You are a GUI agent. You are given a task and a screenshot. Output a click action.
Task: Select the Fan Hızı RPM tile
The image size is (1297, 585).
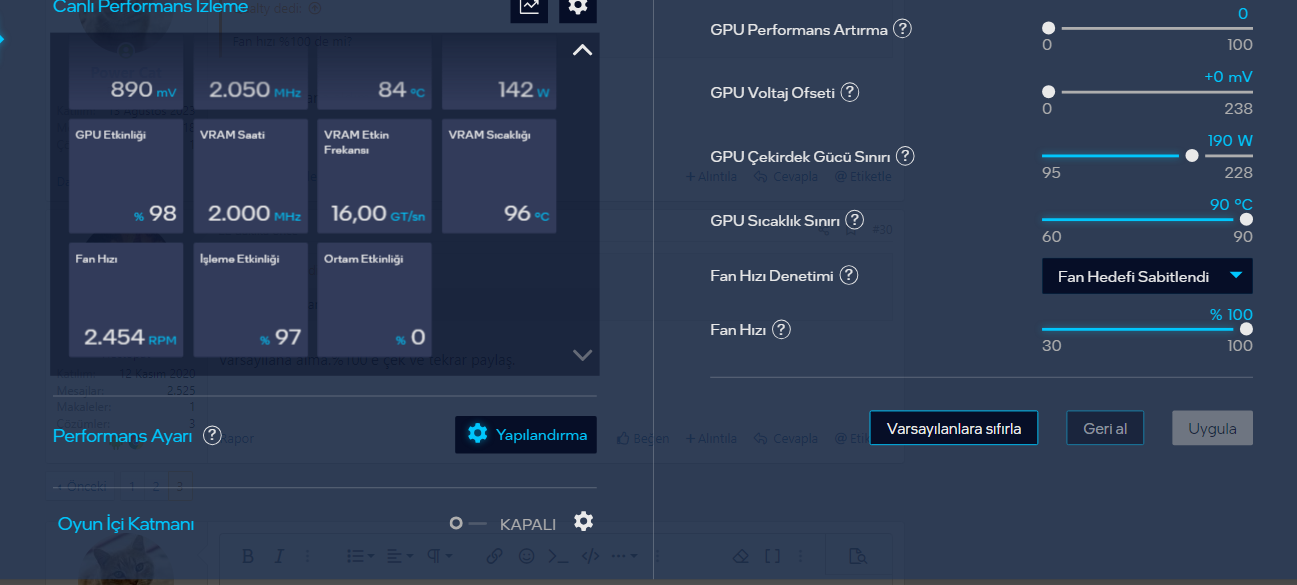point(126,300)
